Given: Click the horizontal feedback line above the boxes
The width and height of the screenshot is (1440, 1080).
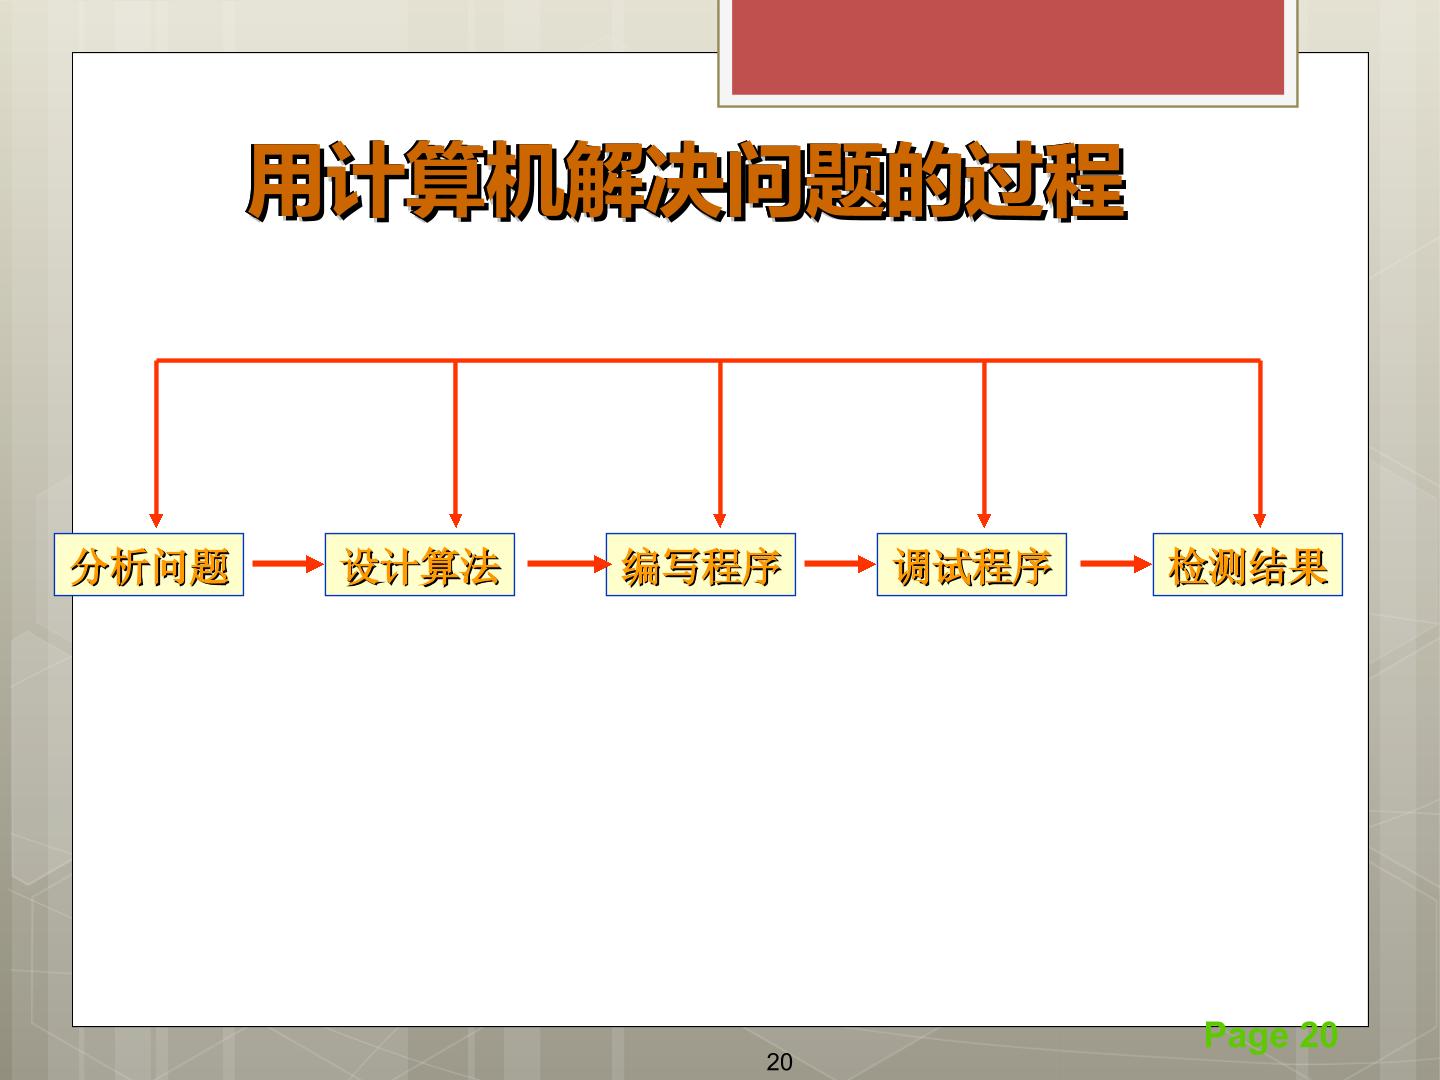Looking at the screenshot, I should point(708,360).
